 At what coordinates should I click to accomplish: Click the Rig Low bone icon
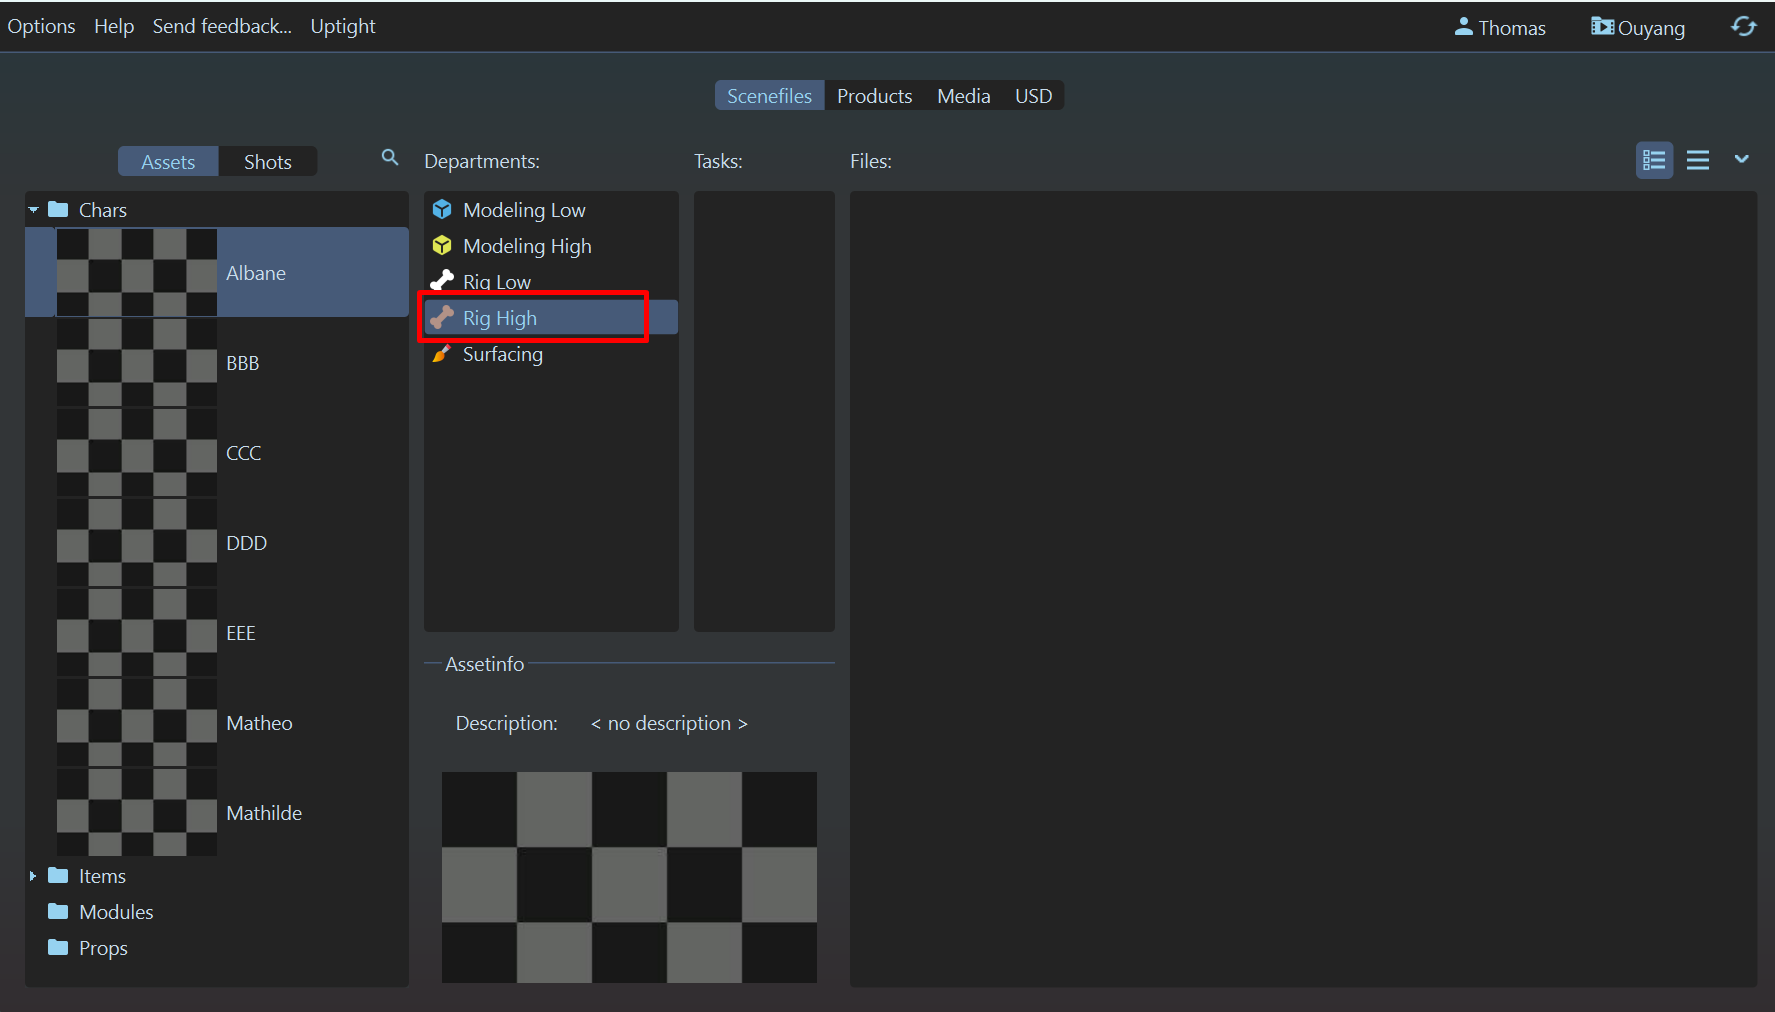[442, 281]
